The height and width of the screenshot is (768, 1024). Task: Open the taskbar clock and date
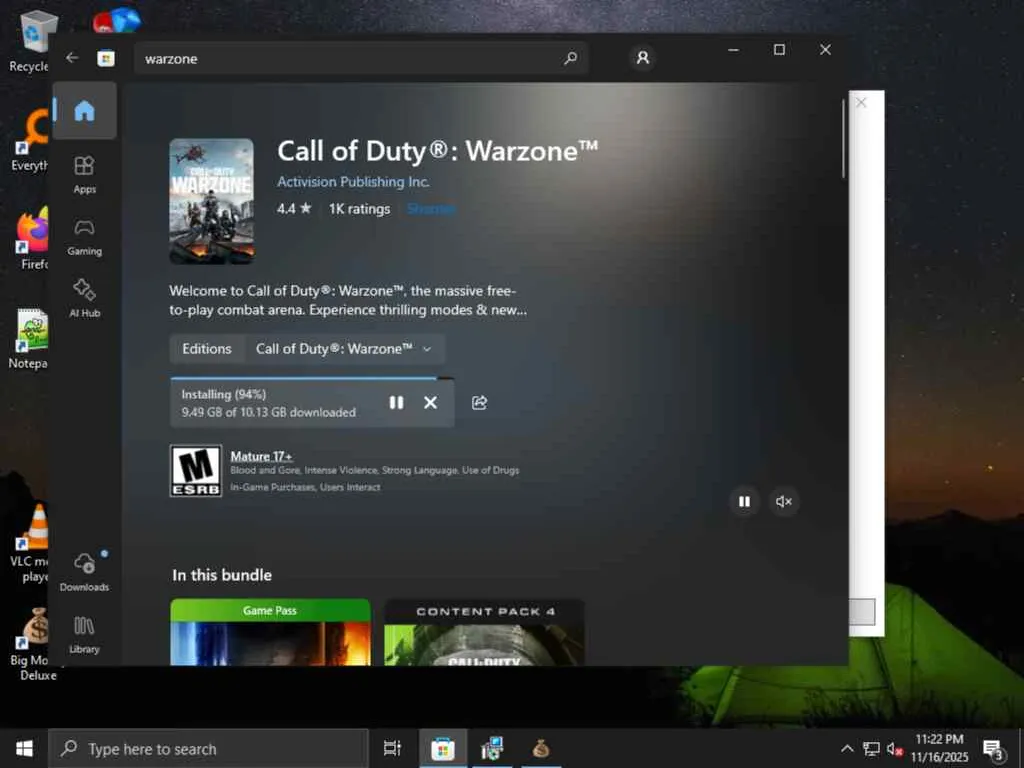pyautogui.click(x=939, y=748)
